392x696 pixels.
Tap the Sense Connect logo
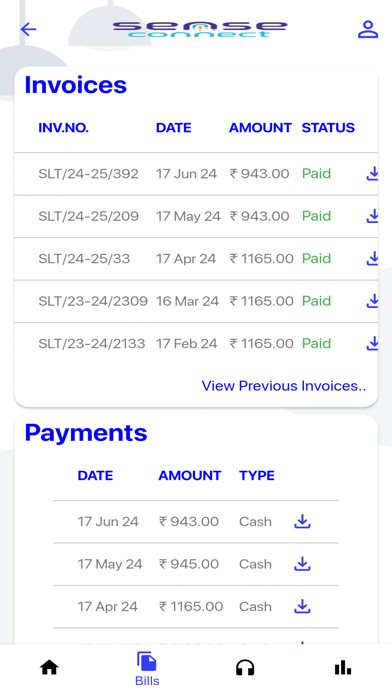(200, 29)
